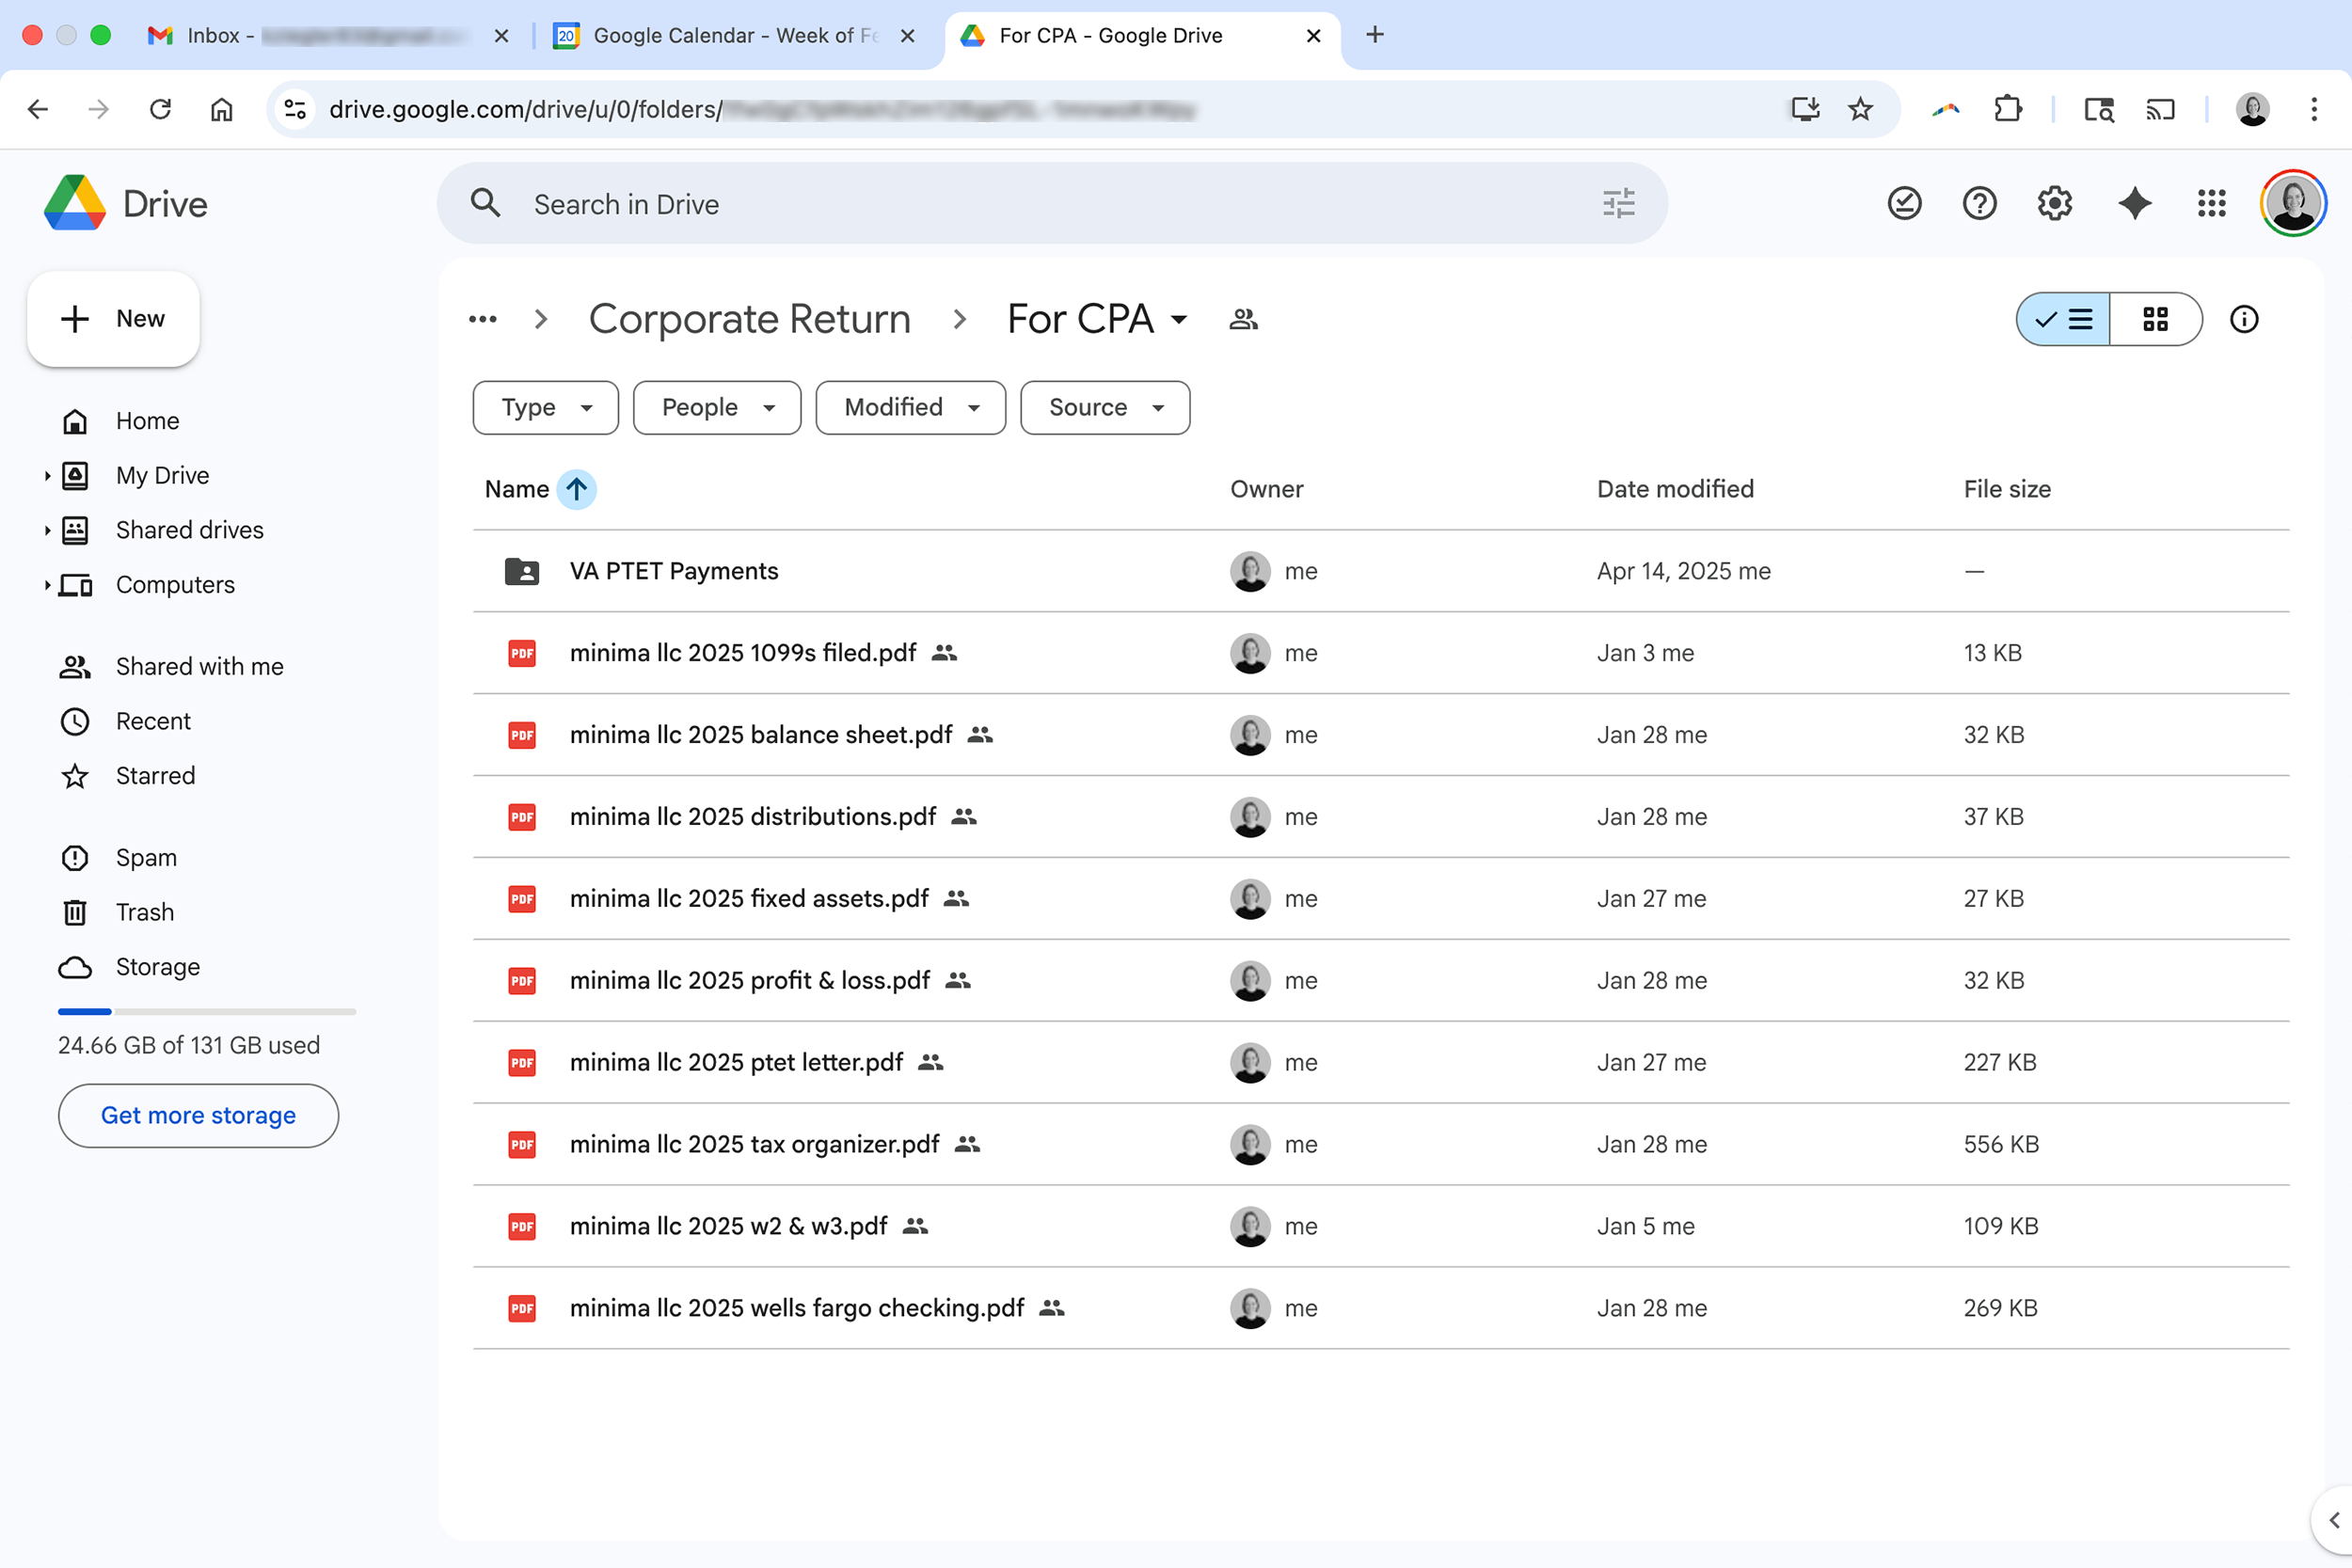Open the offline ready status icon
Viewport: 2352px width, 1568px height.
tap(1904, 204)
